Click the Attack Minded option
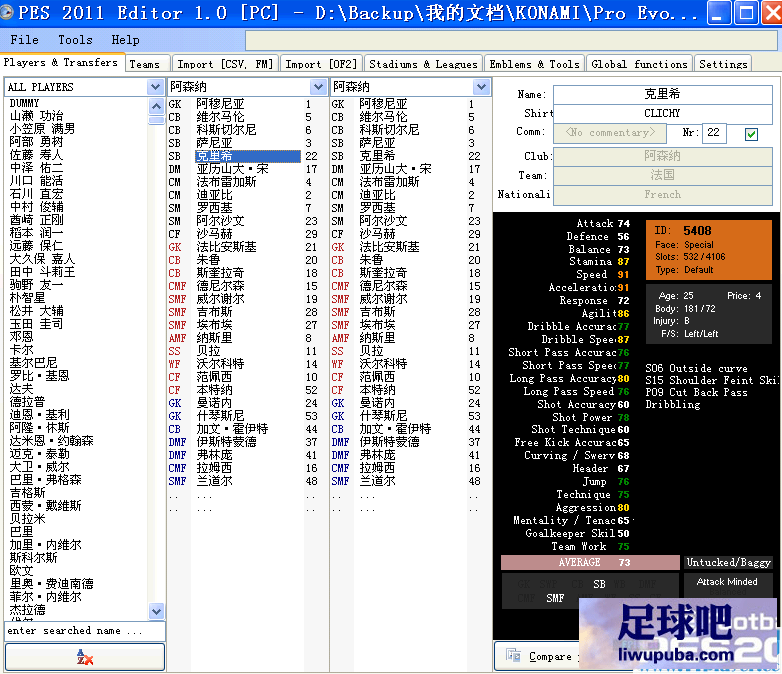Image resolution: width=782 pixels, height=674 pixels. 727,582
